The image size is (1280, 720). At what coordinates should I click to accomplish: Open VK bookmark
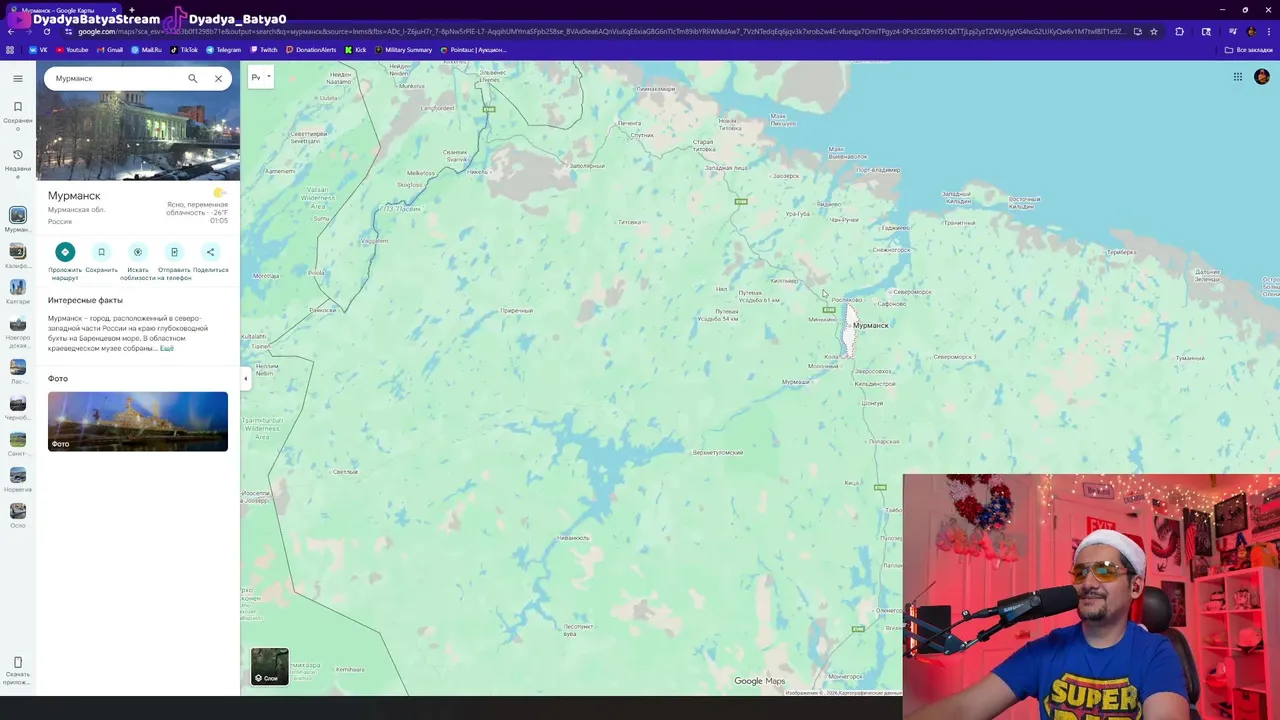[x=38, y=49]
